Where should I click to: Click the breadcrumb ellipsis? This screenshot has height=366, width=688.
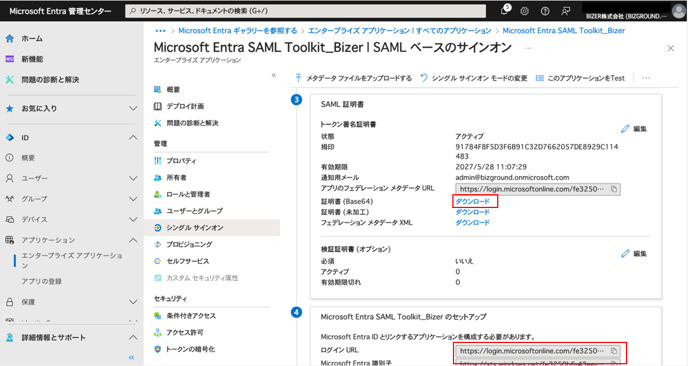coord(161,31)
